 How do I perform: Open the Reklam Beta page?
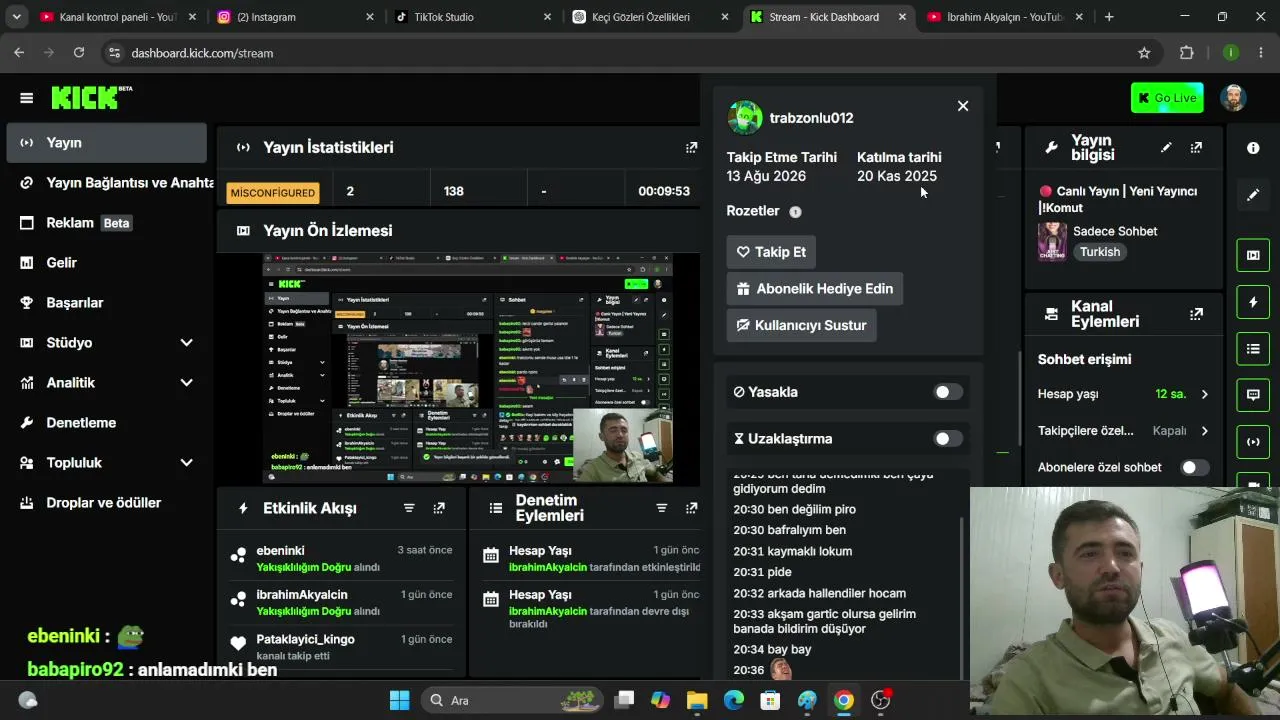click(106, 223)
